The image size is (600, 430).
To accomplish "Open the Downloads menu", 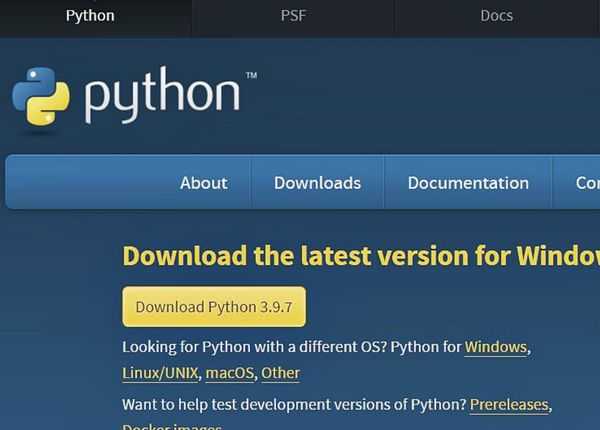I will 317,183.
